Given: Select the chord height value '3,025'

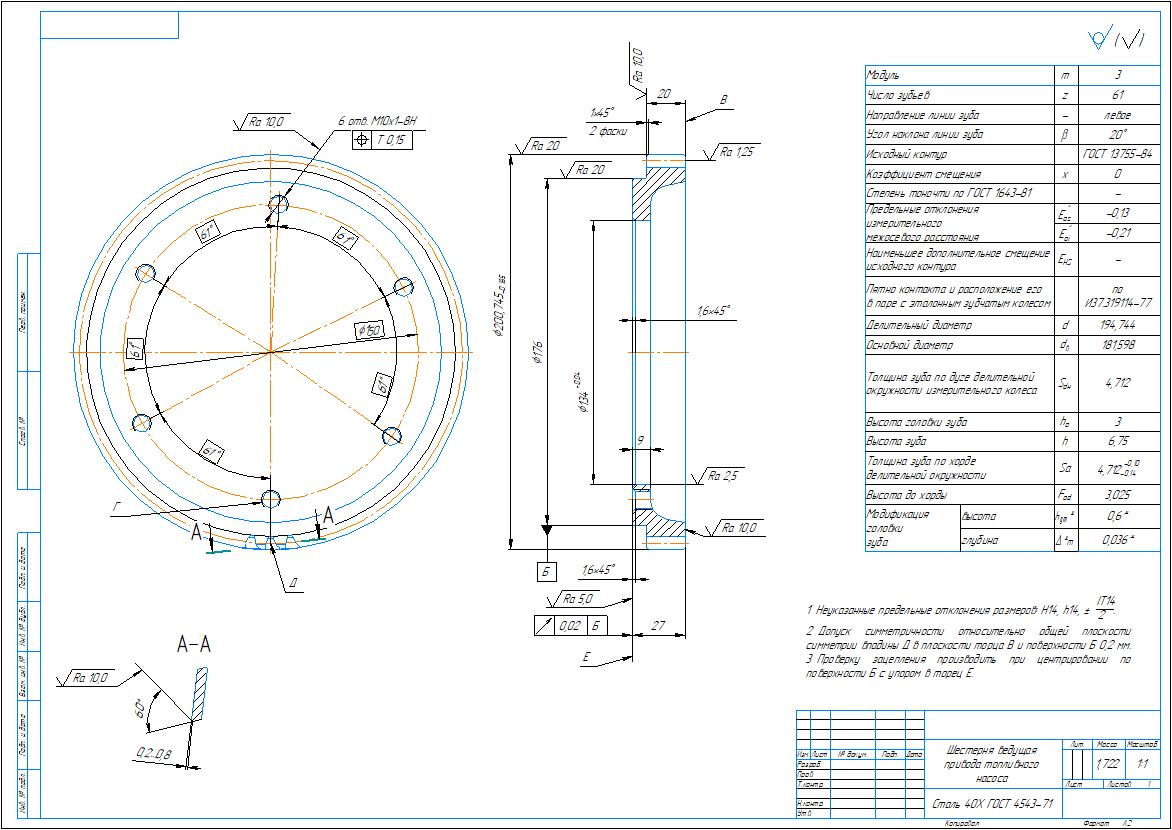Looking at the screenshot, I should click(x=1117, y=495).
